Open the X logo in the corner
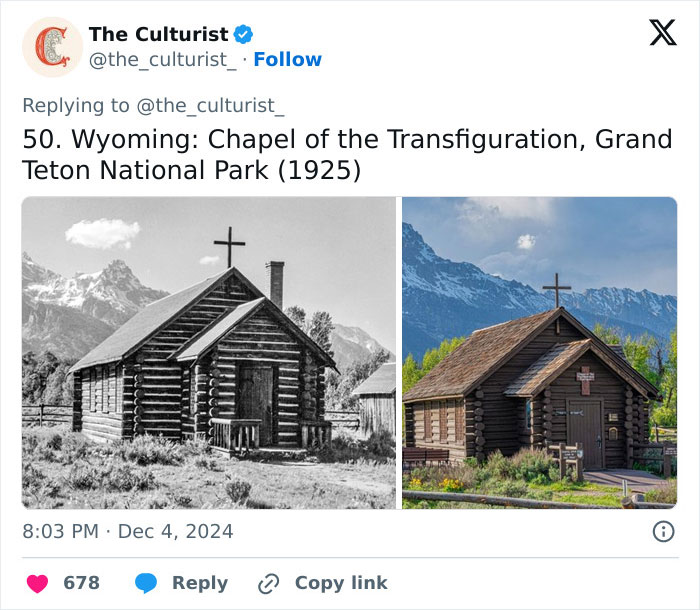The image size is (700, 610). pyautogui.click(x=662, y=33)
